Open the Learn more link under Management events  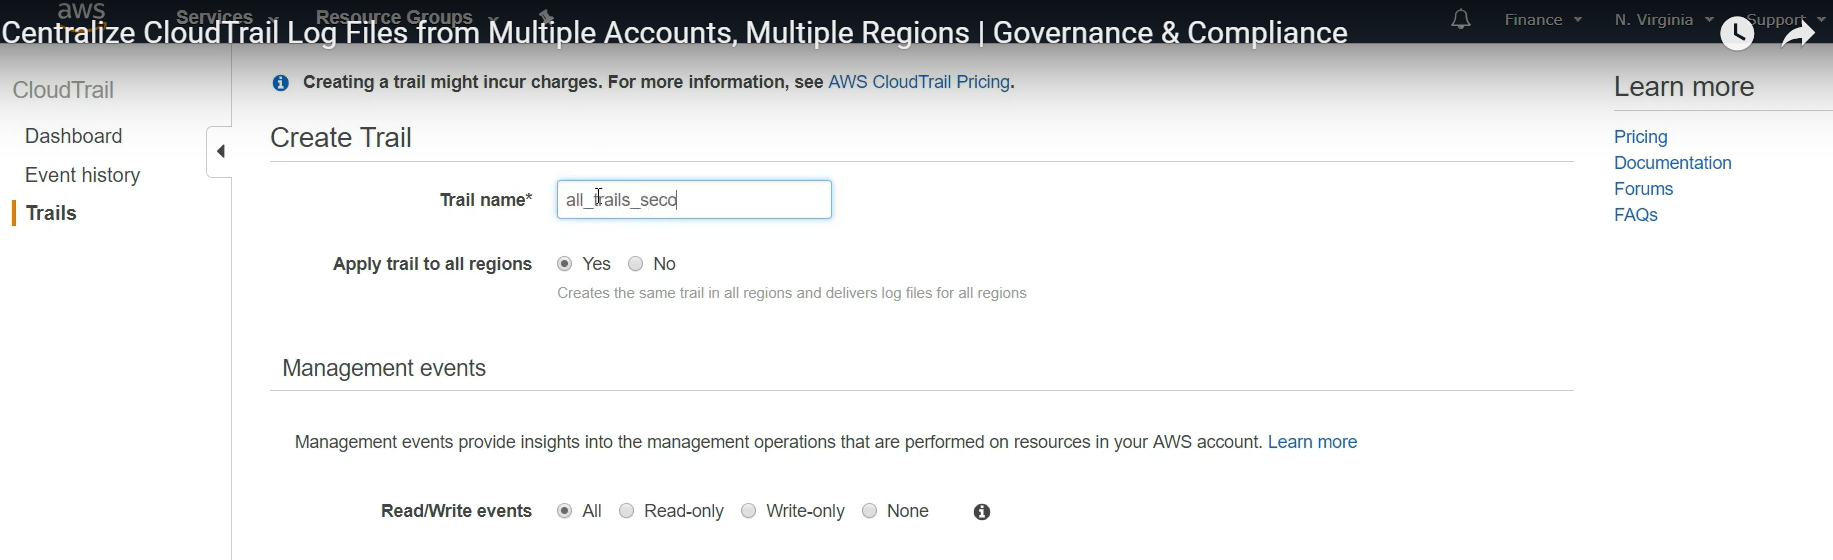(x=1312, y=442)
